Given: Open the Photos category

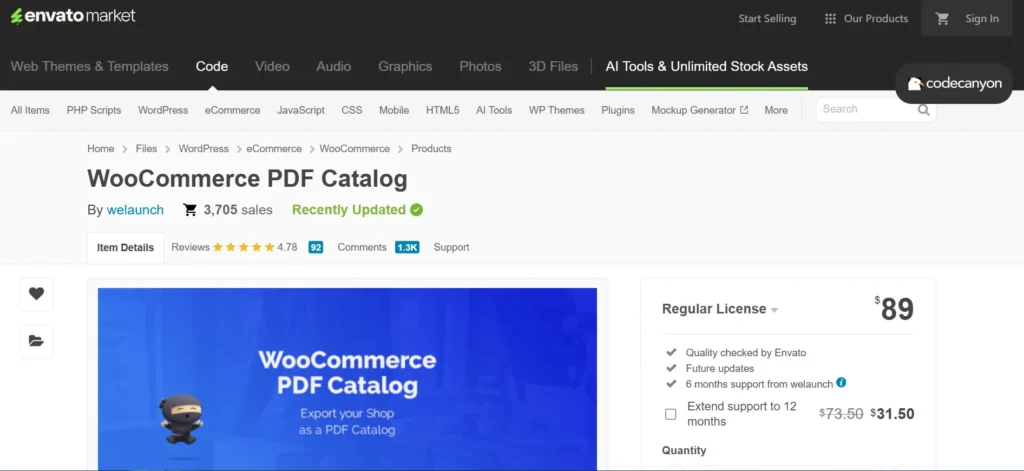Looking at the screenshot, I should (x=480, y=67).
